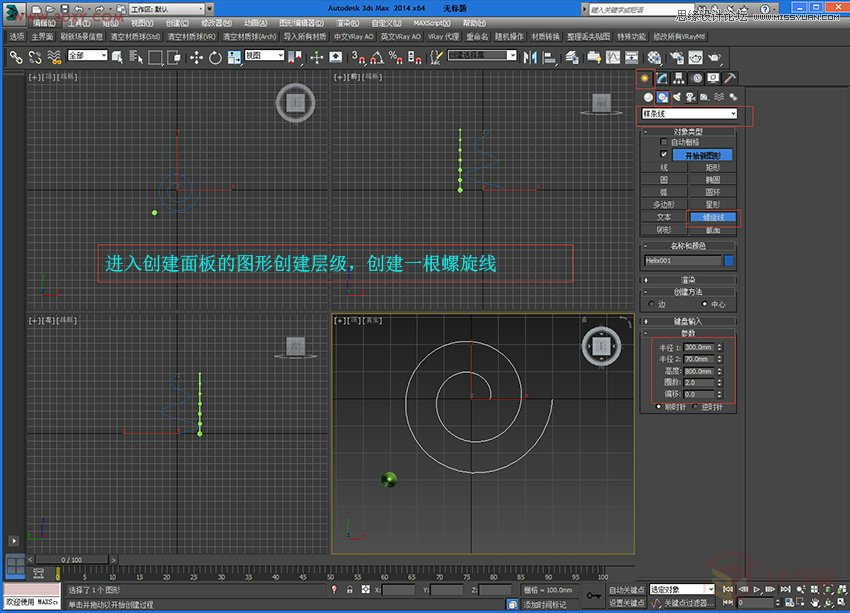Open the Utilities hammer panel

click(x=730, y=78)
